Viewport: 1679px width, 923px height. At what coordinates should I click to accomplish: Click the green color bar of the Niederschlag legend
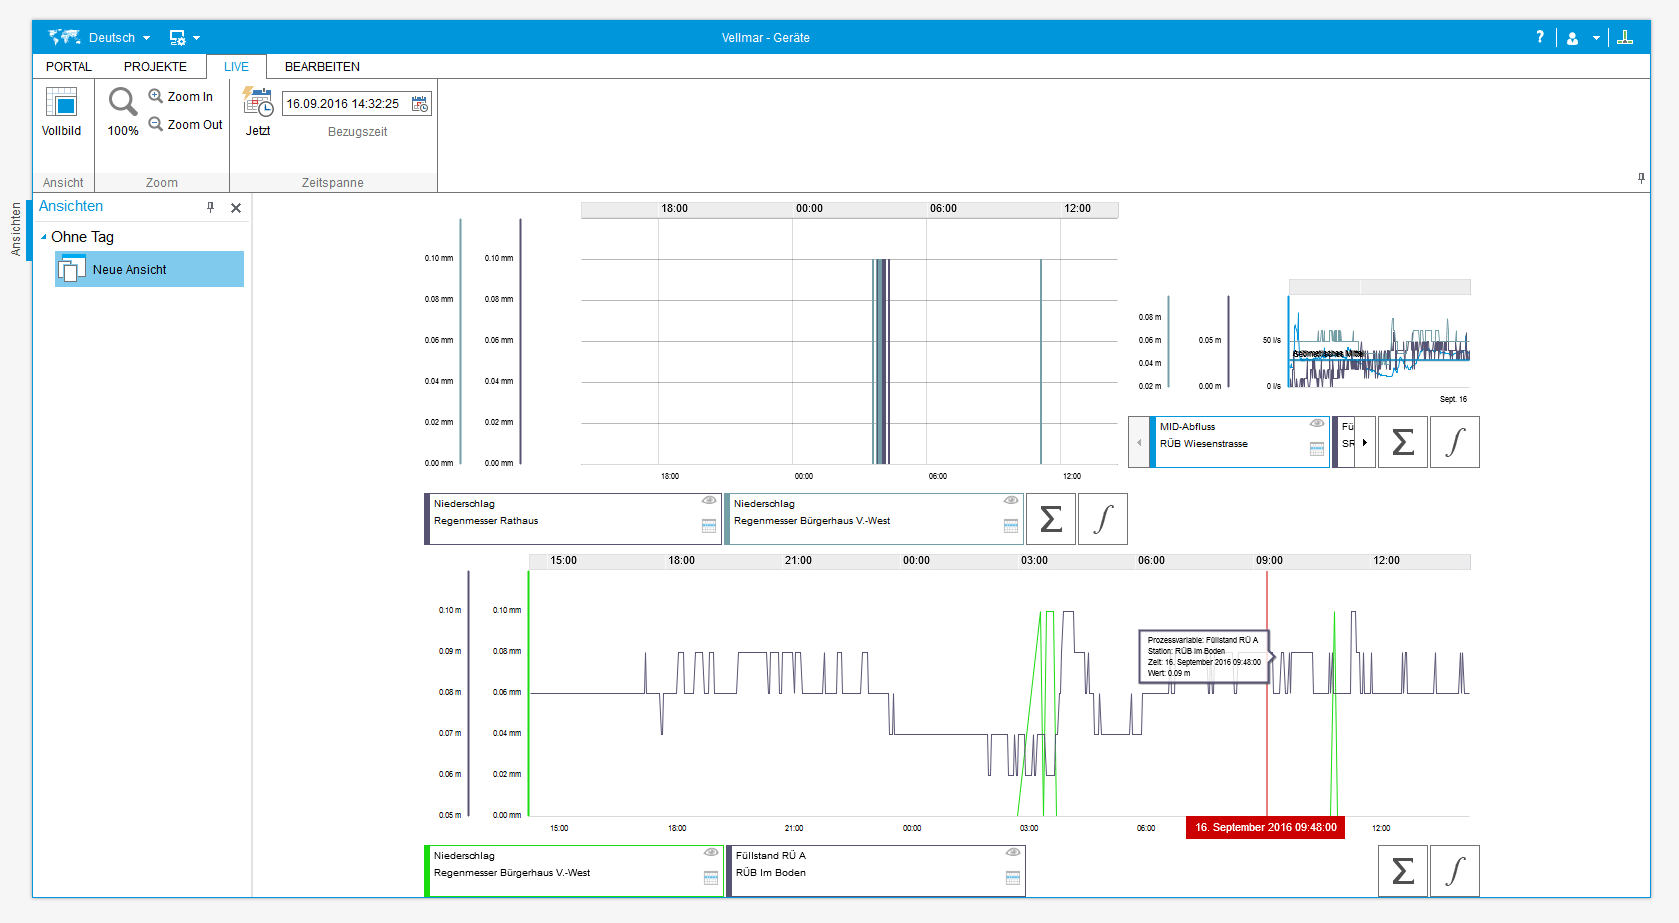tap(427, 871)
